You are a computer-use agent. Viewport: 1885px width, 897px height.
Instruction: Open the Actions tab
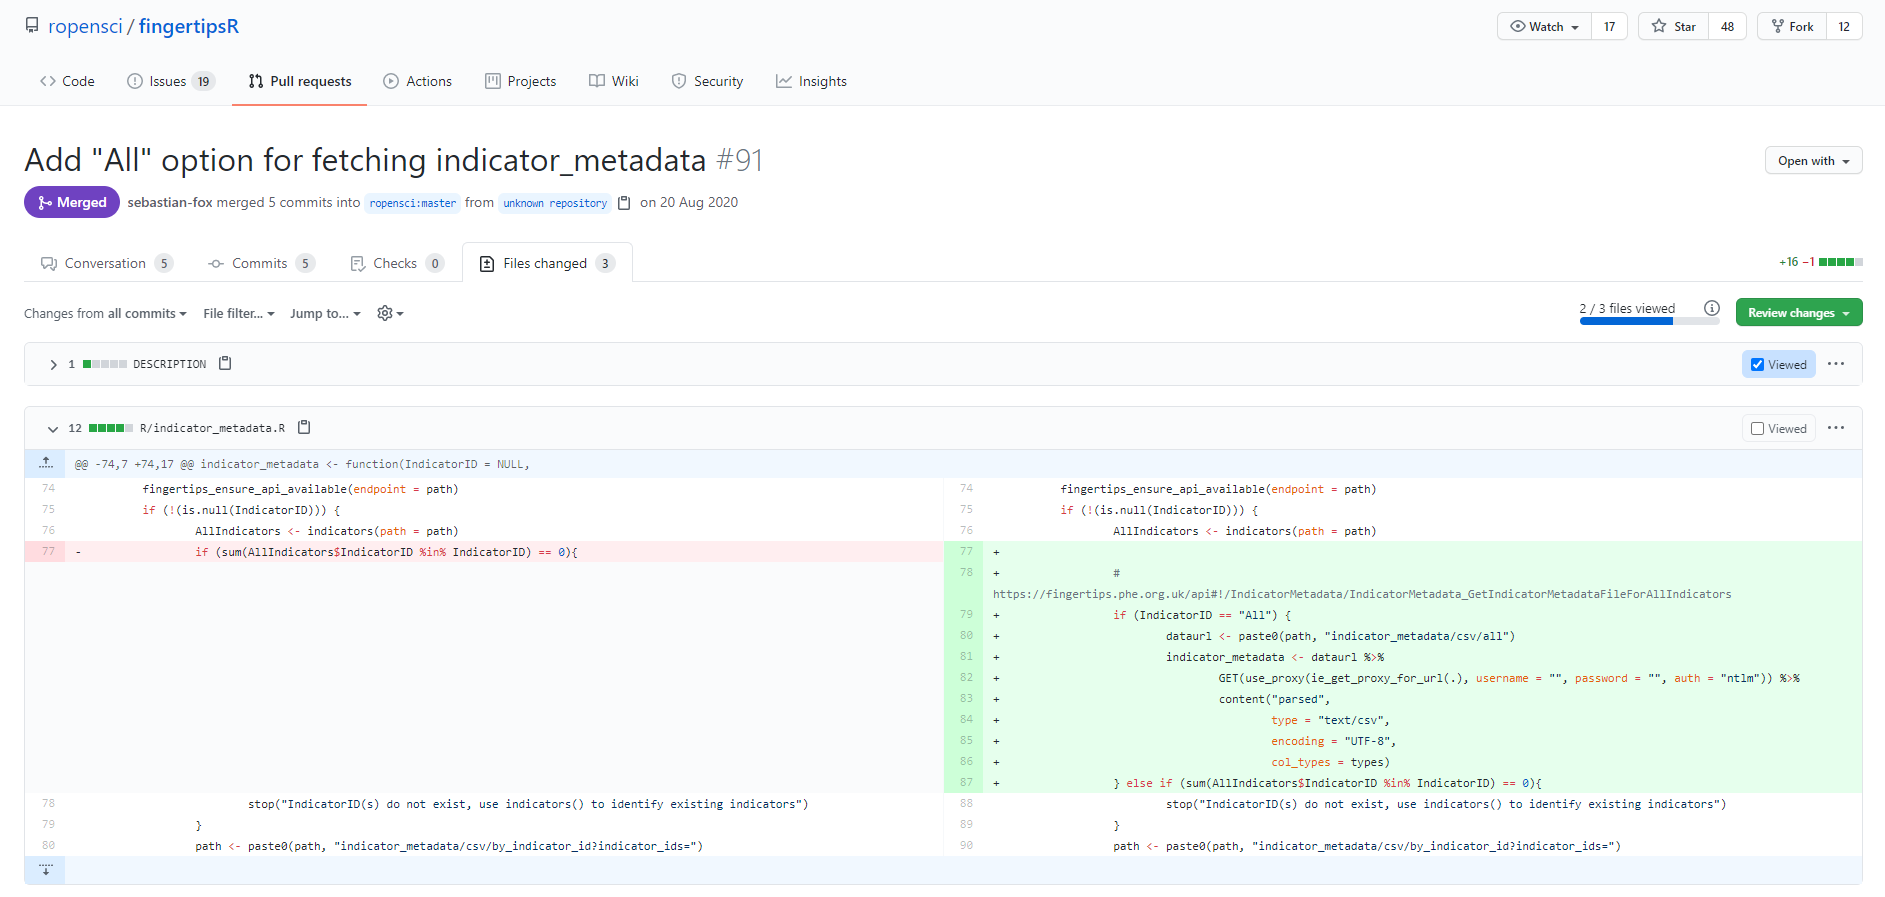tap(417, 81)
